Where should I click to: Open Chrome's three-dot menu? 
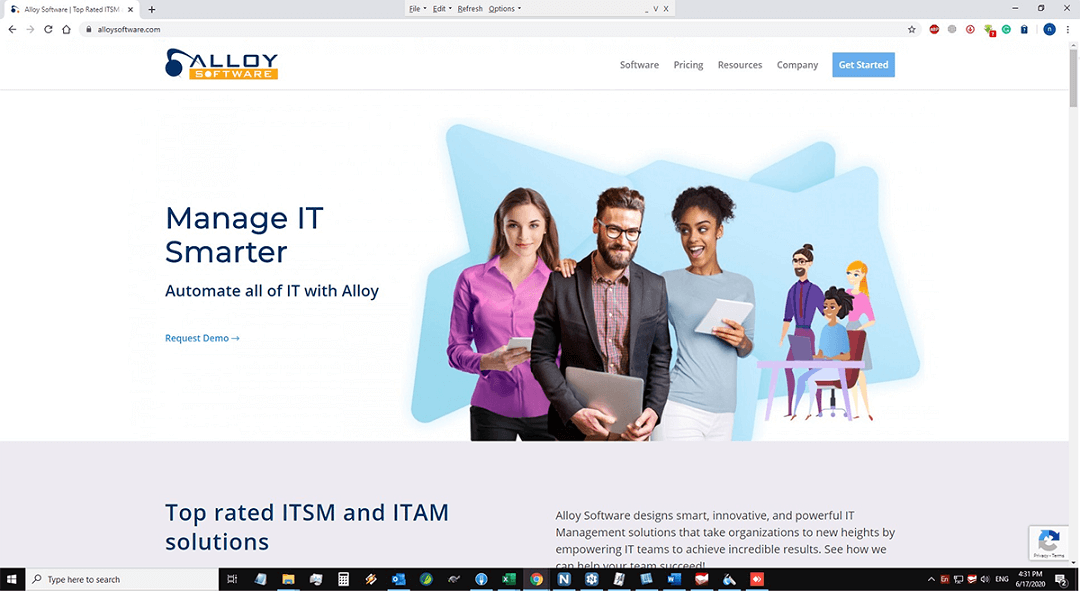pyautogui.click(x=1068, y=29)
